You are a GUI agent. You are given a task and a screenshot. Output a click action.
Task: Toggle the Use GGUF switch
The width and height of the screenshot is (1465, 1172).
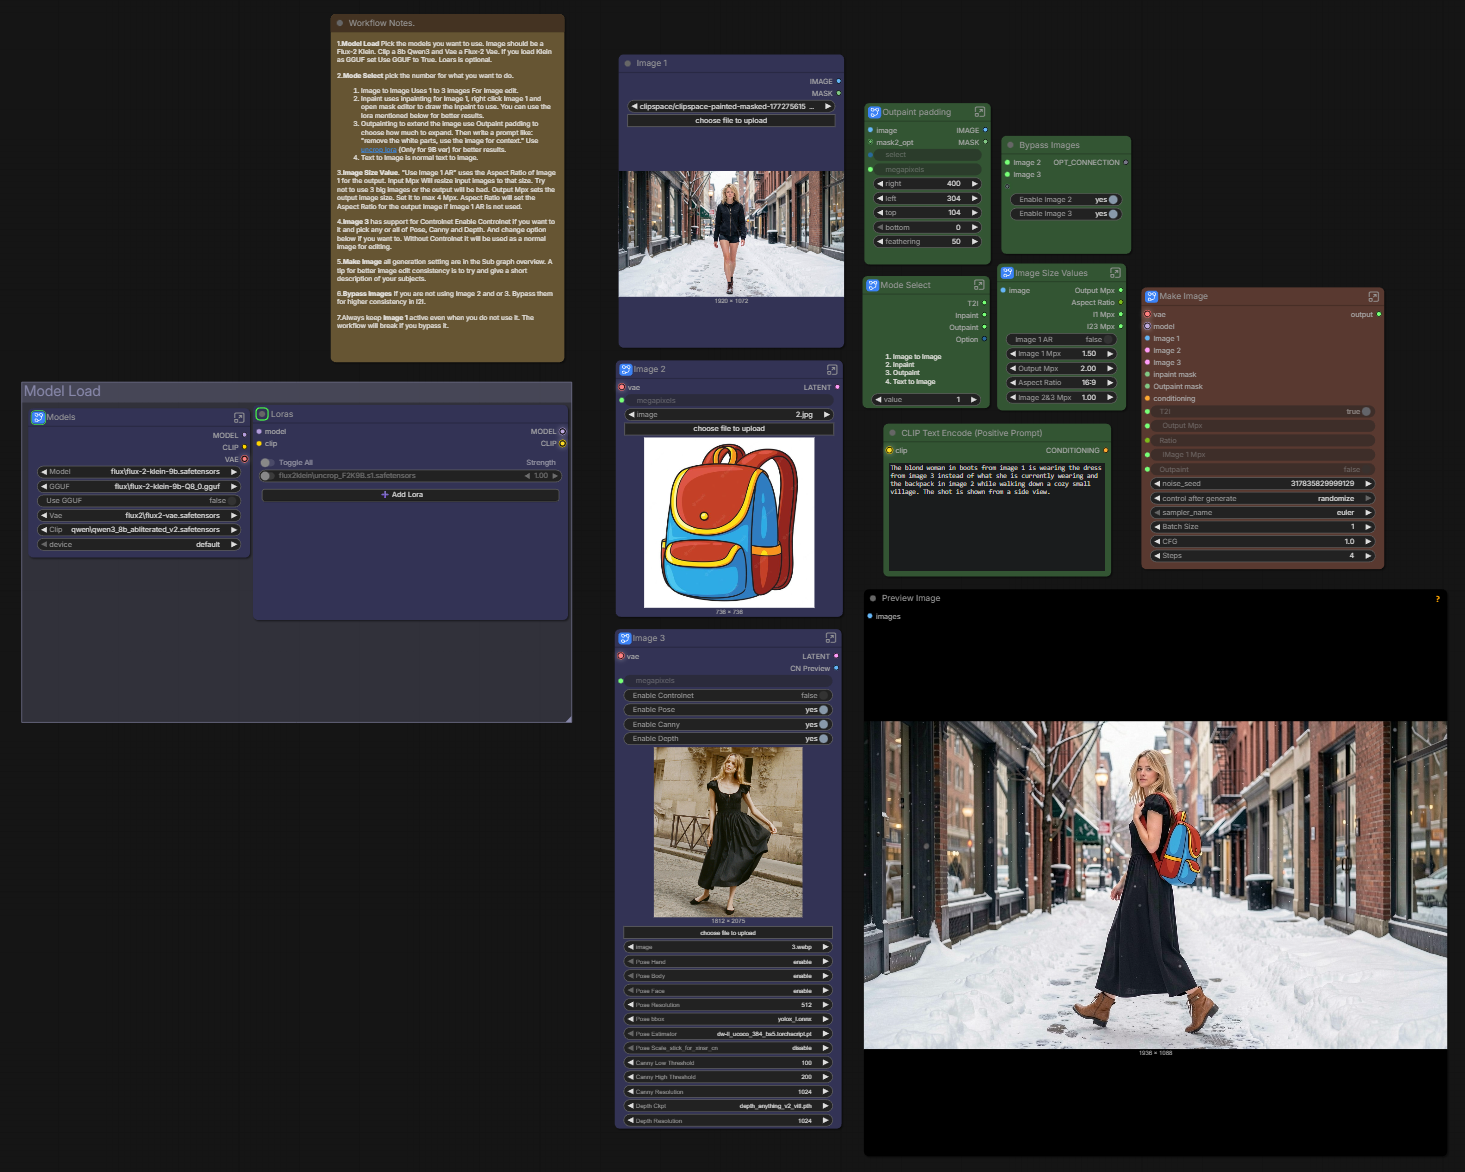point(233,501)
